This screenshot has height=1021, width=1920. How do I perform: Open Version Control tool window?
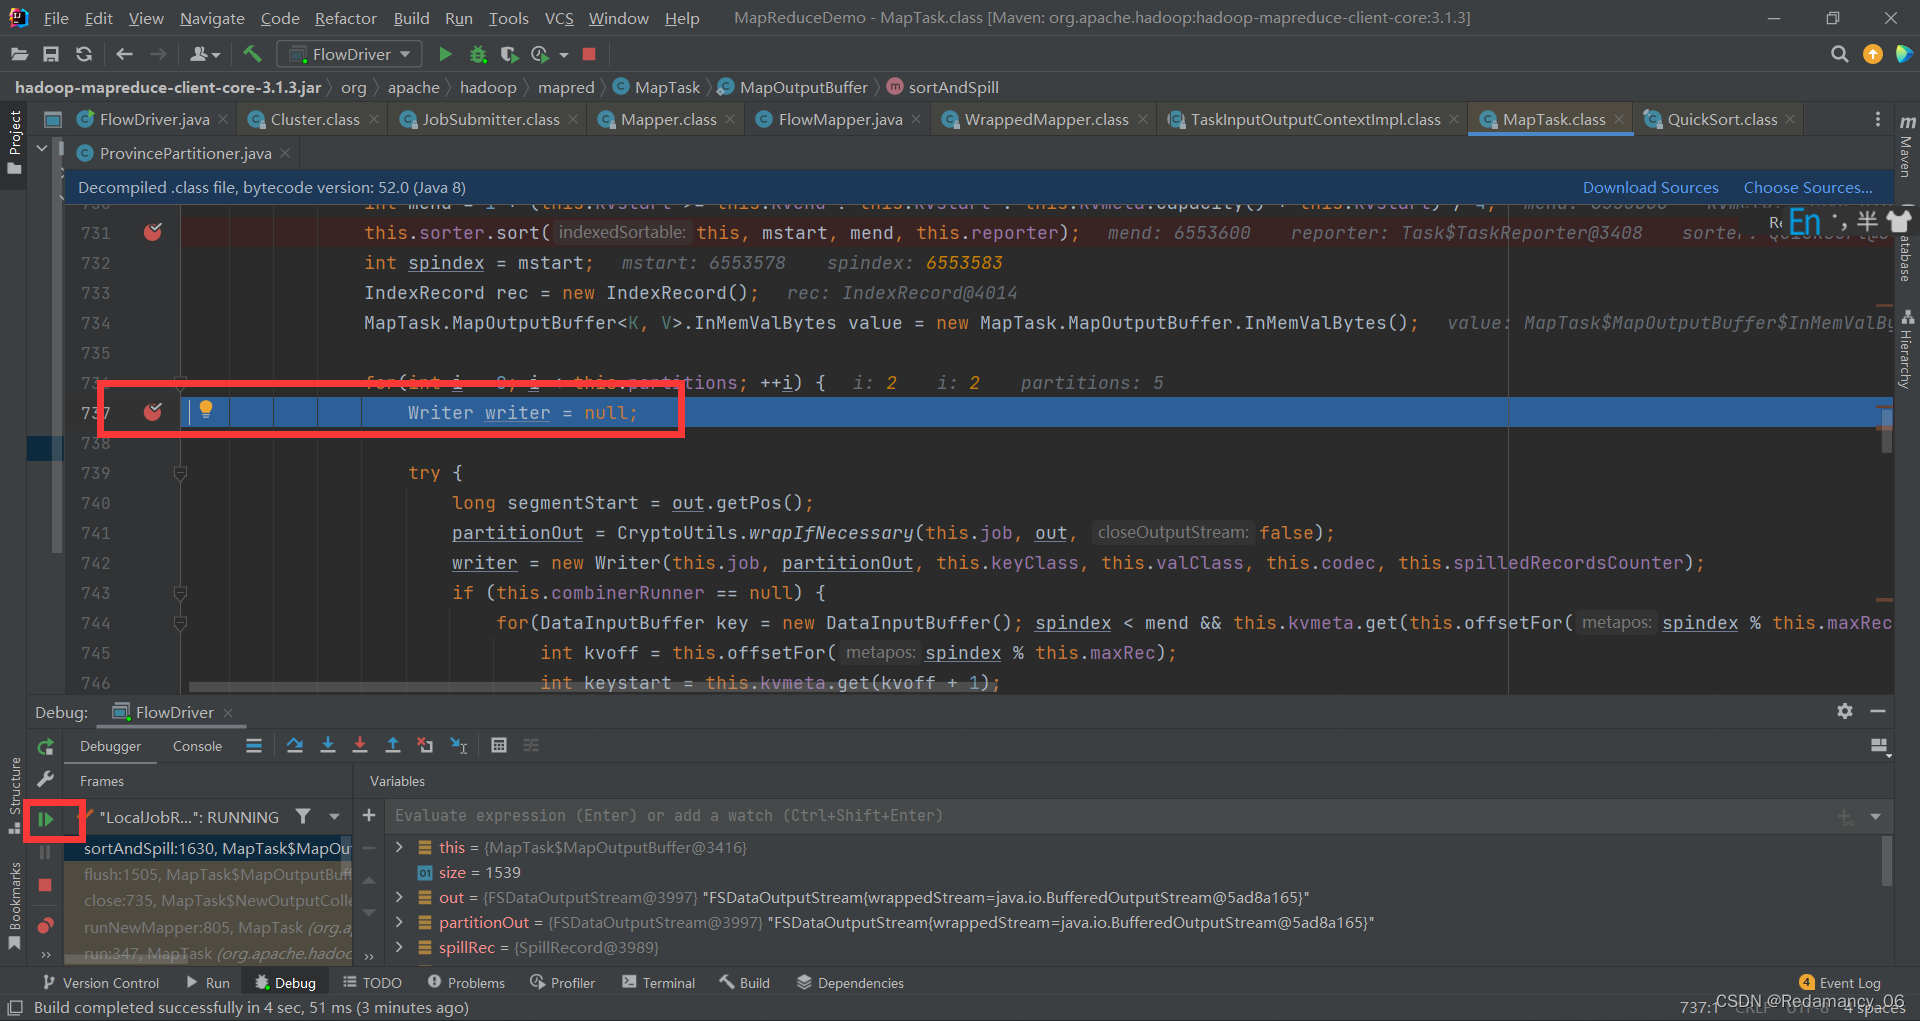(100, 983)
